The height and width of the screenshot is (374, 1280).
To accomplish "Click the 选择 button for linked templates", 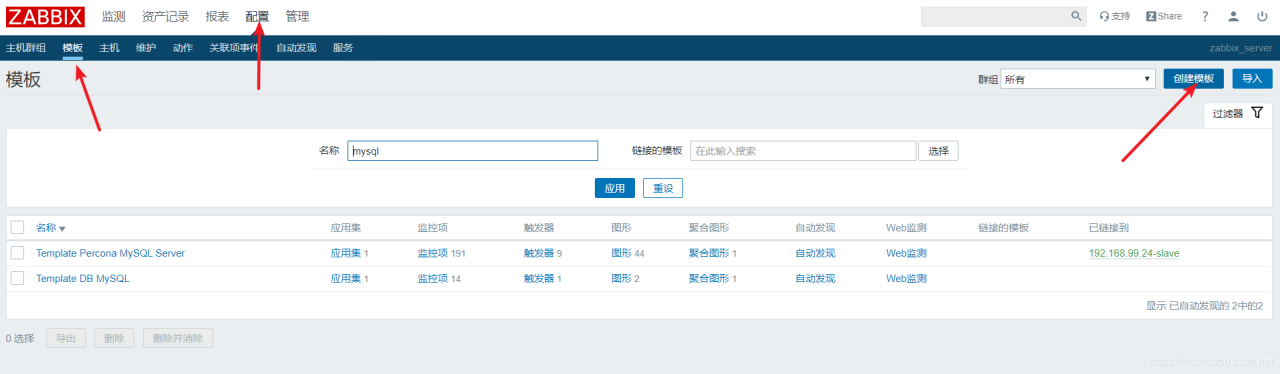I will (x=938, y=151).
